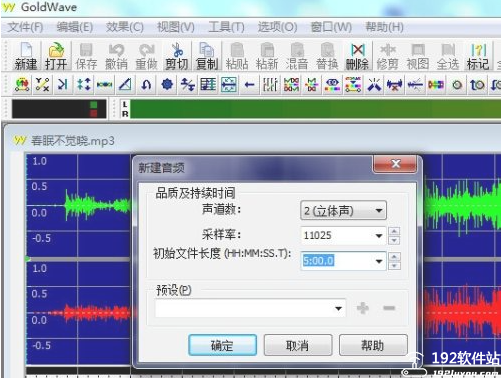501x378 pixels.
Task: Open the 声道数 dropdown showing 2 (立体声)
Action: pos(343,210)
